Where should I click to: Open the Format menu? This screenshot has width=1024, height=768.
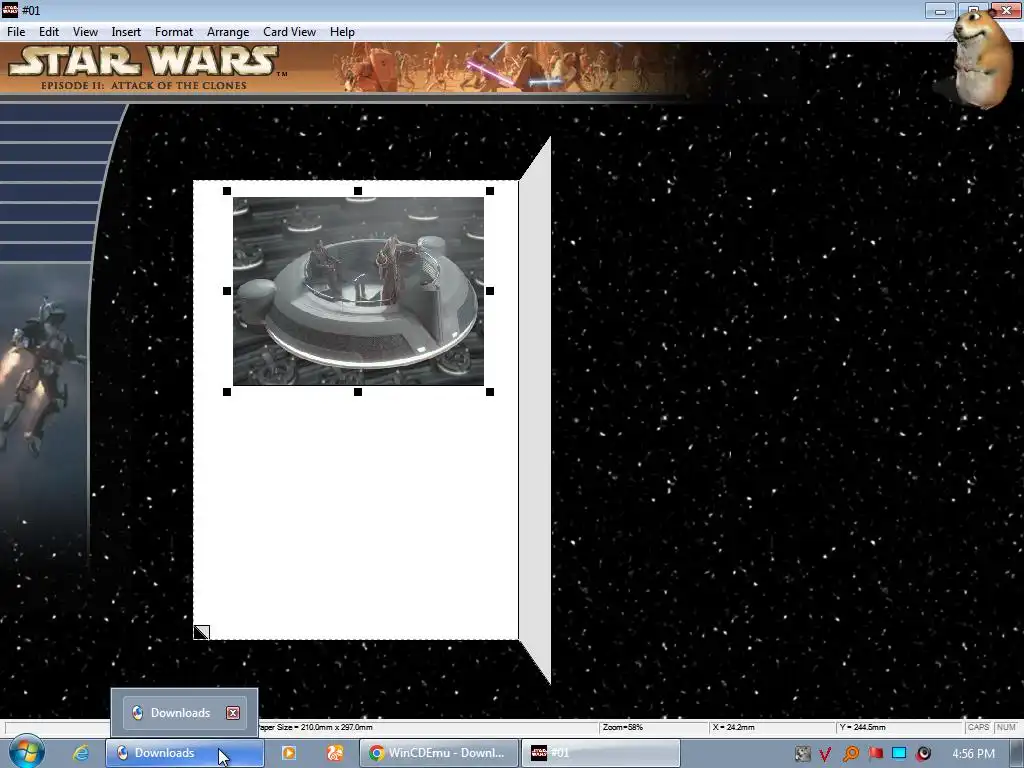[174, 31]
